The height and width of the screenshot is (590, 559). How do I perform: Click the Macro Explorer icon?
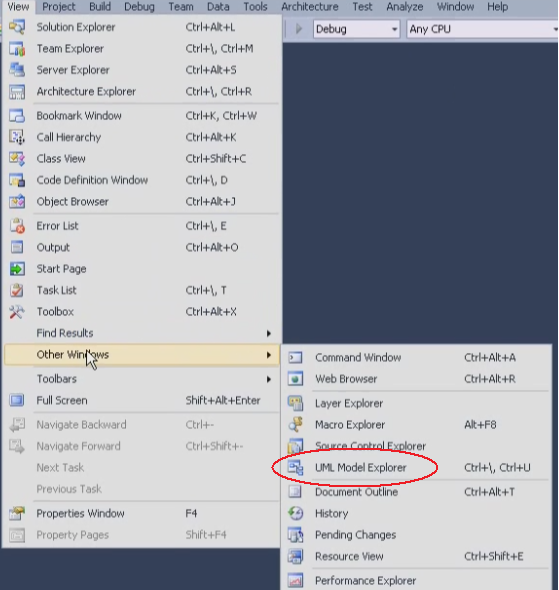(295, 425)
